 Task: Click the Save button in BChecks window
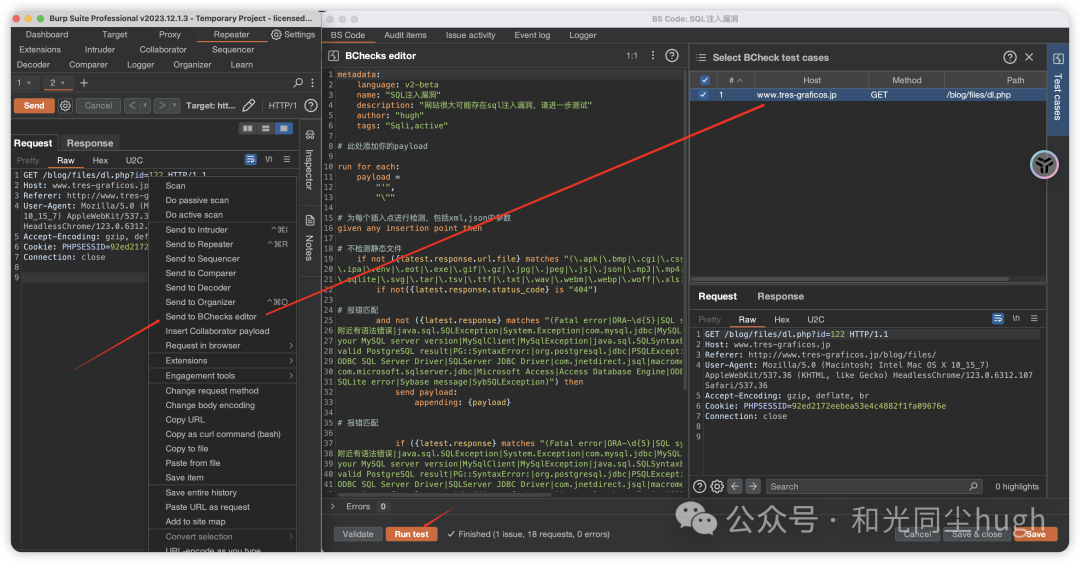pyautogui.click(x=1035, y=534)
